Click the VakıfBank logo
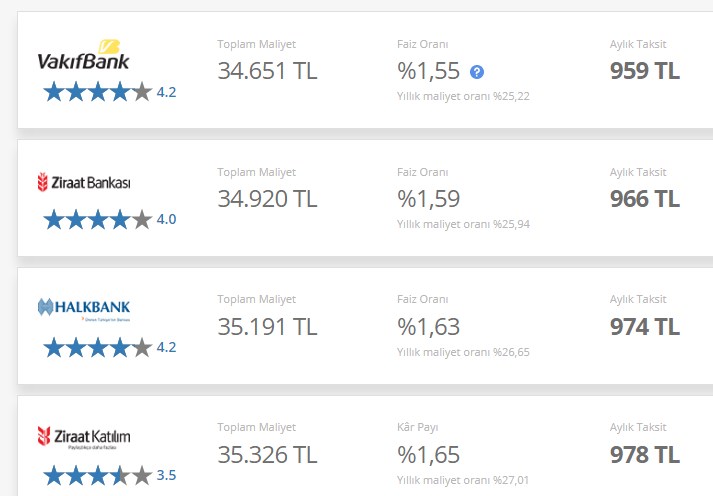The image size is (713, 496). pyautogui.click(x=84, y=55)
